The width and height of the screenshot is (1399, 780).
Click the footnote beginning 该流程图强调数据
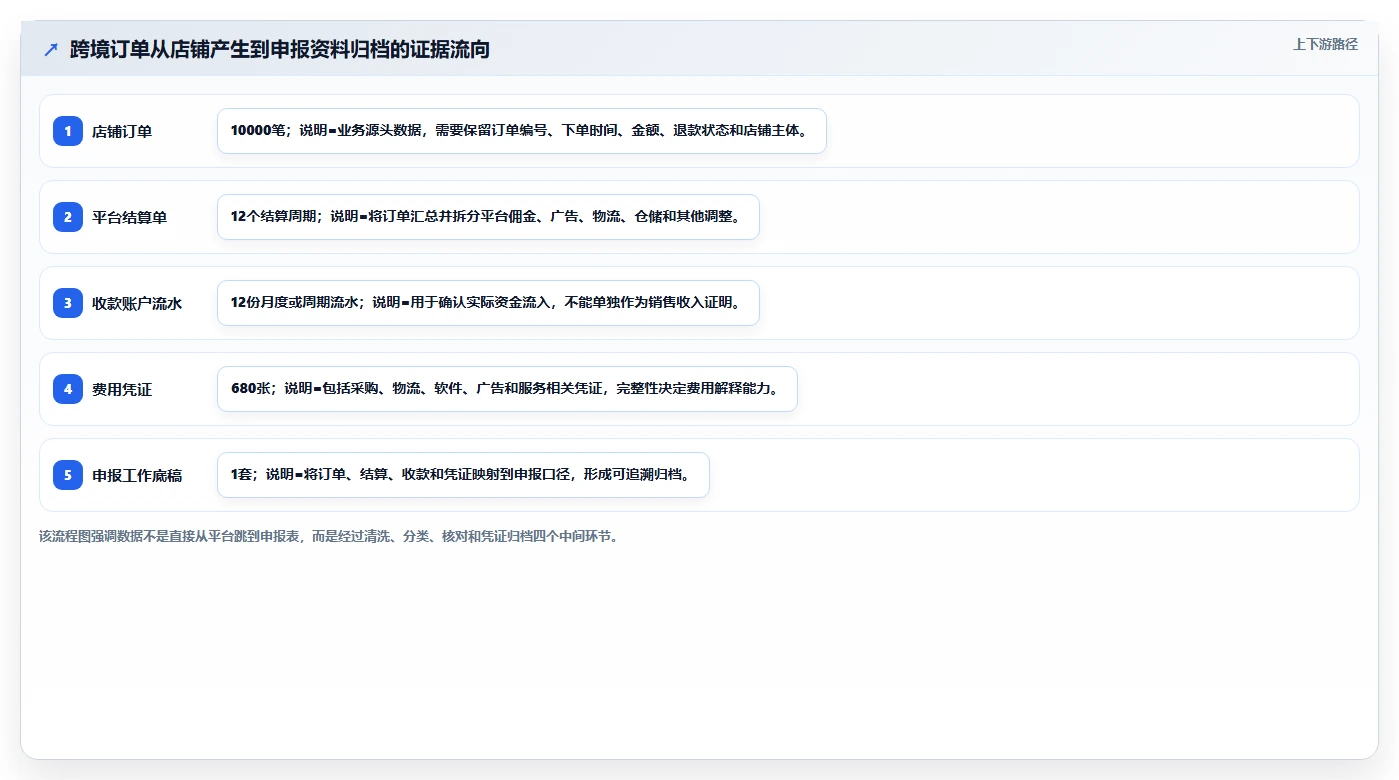click(329, 536)
